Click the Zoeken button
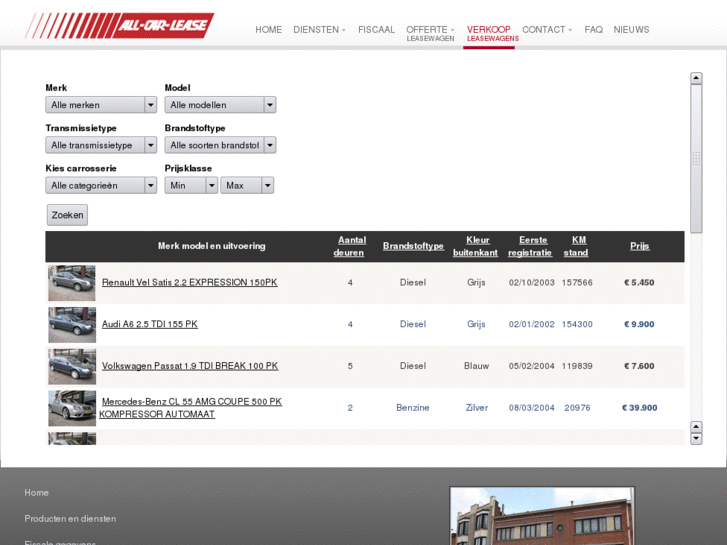The image size is (727, 545). (67, 215)
